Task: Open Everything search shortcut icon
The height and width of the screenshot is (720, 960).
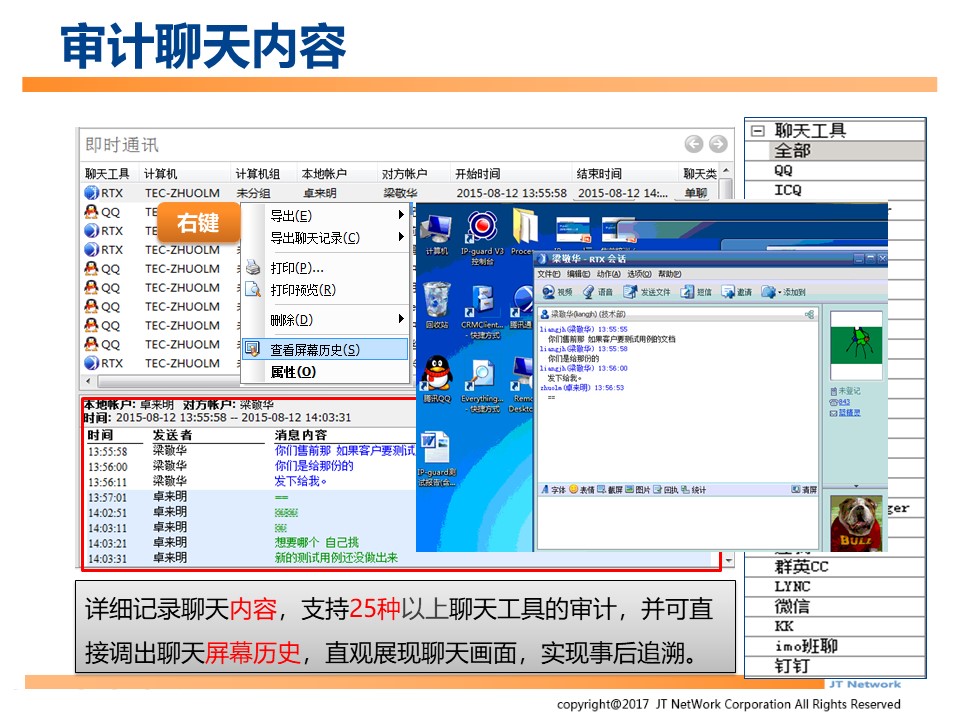Action: coord(482,386)
